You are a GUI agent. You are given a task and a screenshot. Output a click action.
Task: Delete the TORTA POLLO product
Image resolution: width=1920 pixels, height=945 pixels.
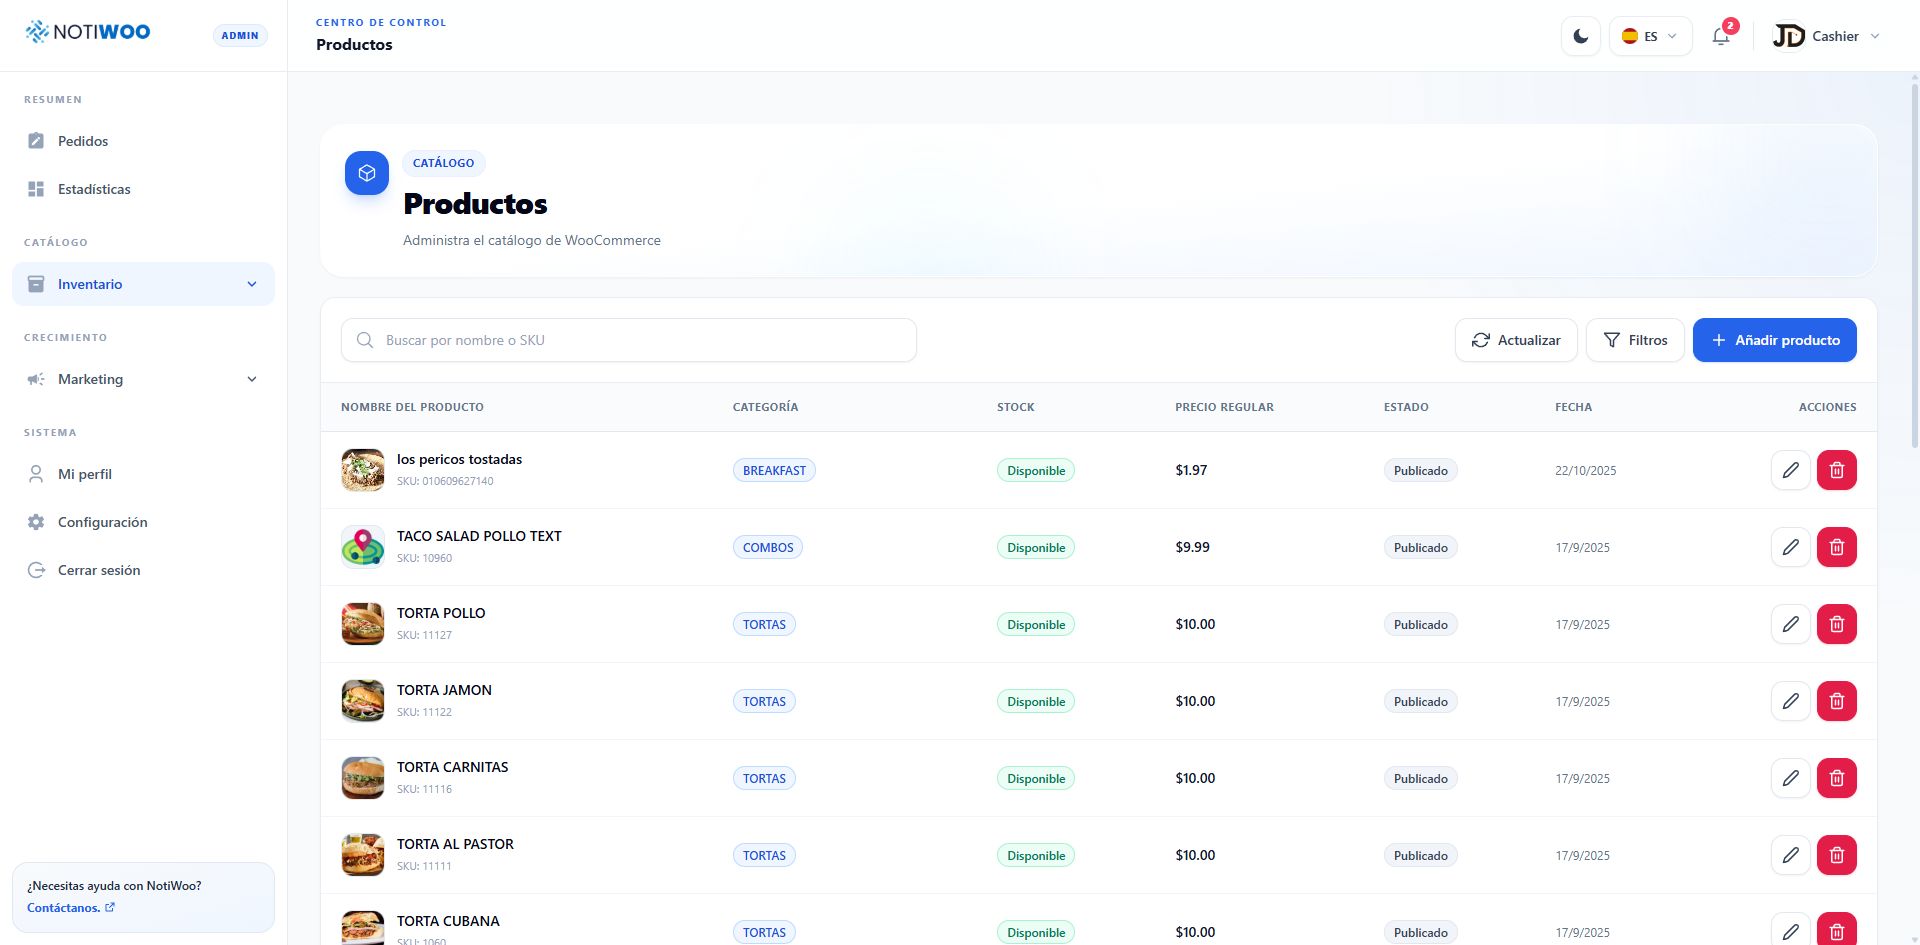[x=1837, y=624]
